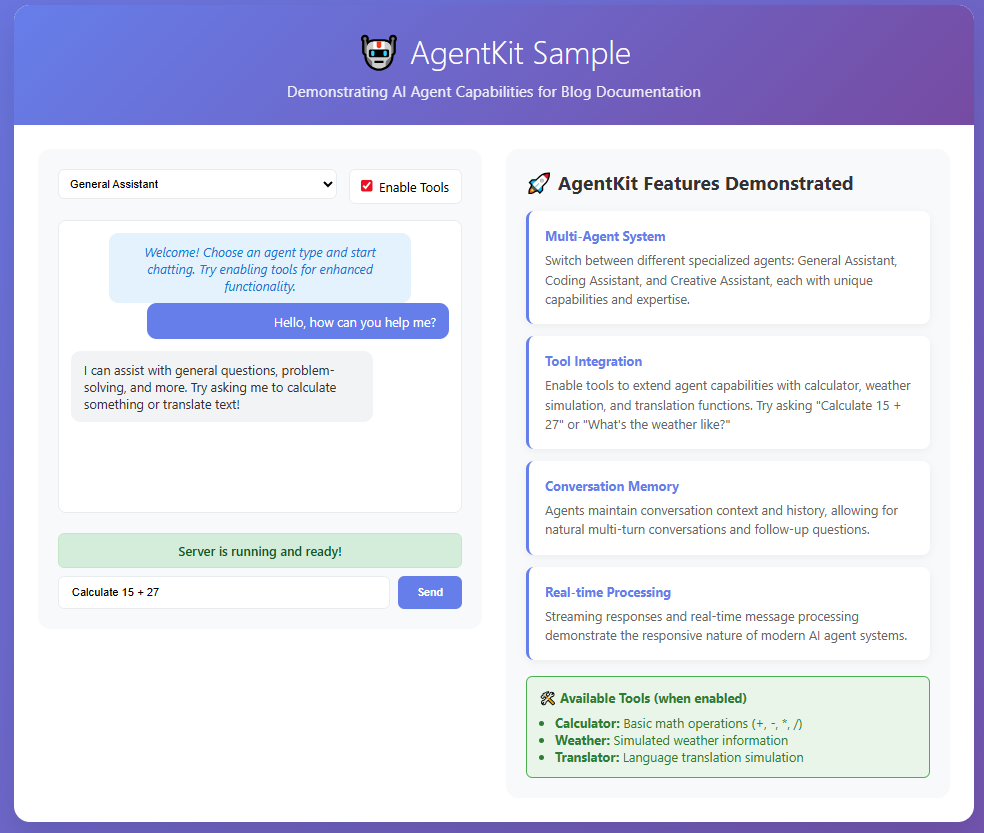The width and height of the screenshot is (984, 833).
Task: Click the assistant's reply message bubble
Action: [x=221, y=386]
